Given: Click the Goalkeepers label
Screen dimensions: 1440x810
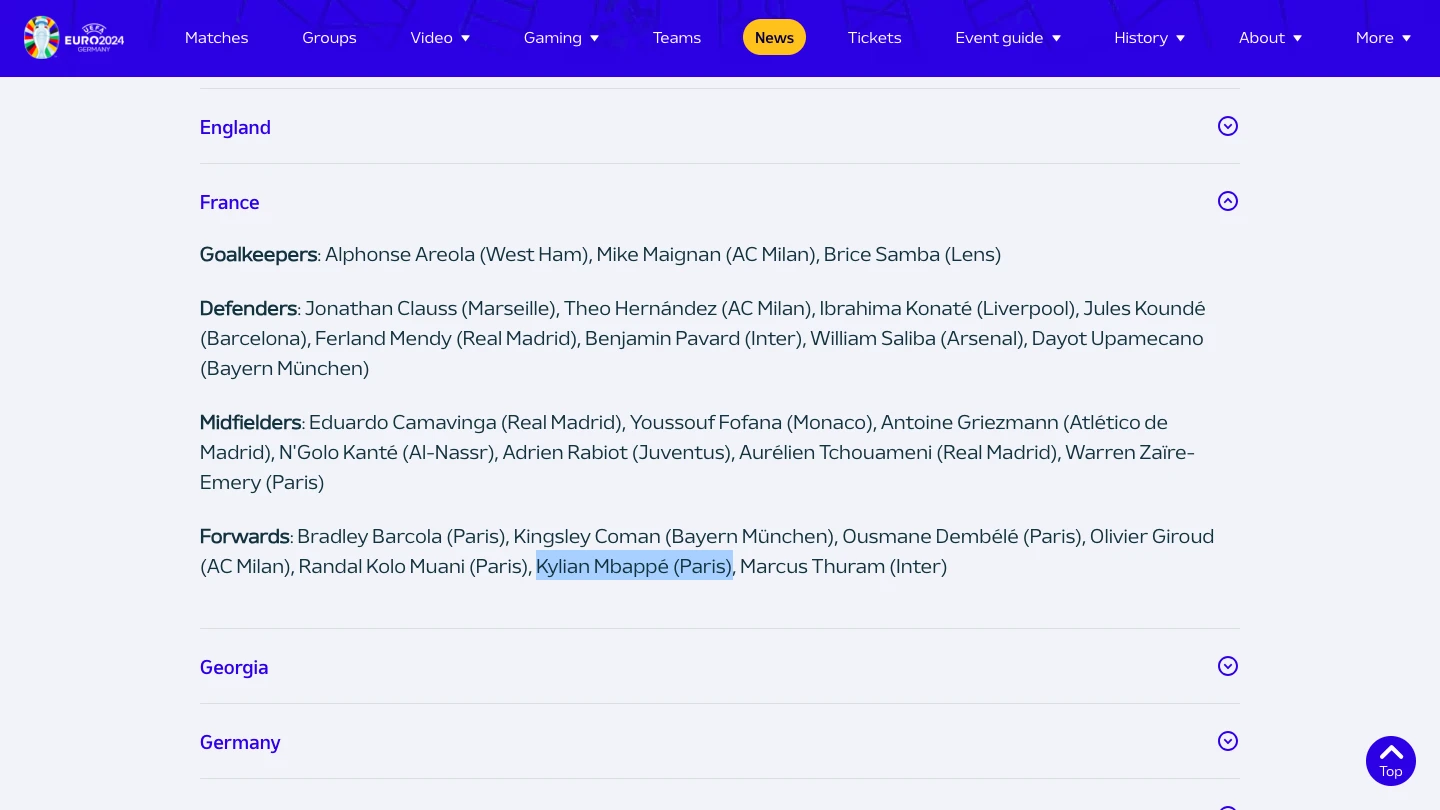Looking at the screenshot, I should [x=259, y=254].
